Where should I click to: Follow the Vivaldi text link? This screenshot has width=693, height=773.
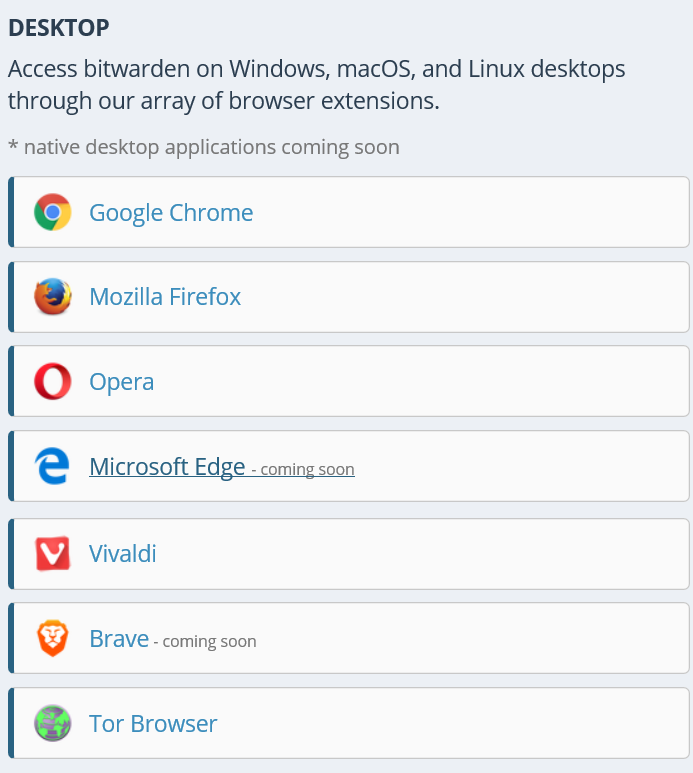(123, 554)
